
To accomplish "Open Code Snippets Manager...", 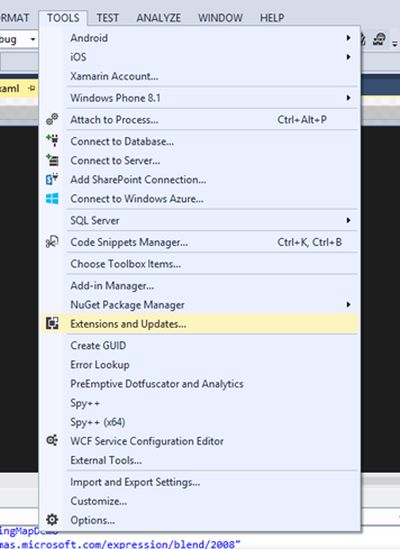I will tap(200, 242).
